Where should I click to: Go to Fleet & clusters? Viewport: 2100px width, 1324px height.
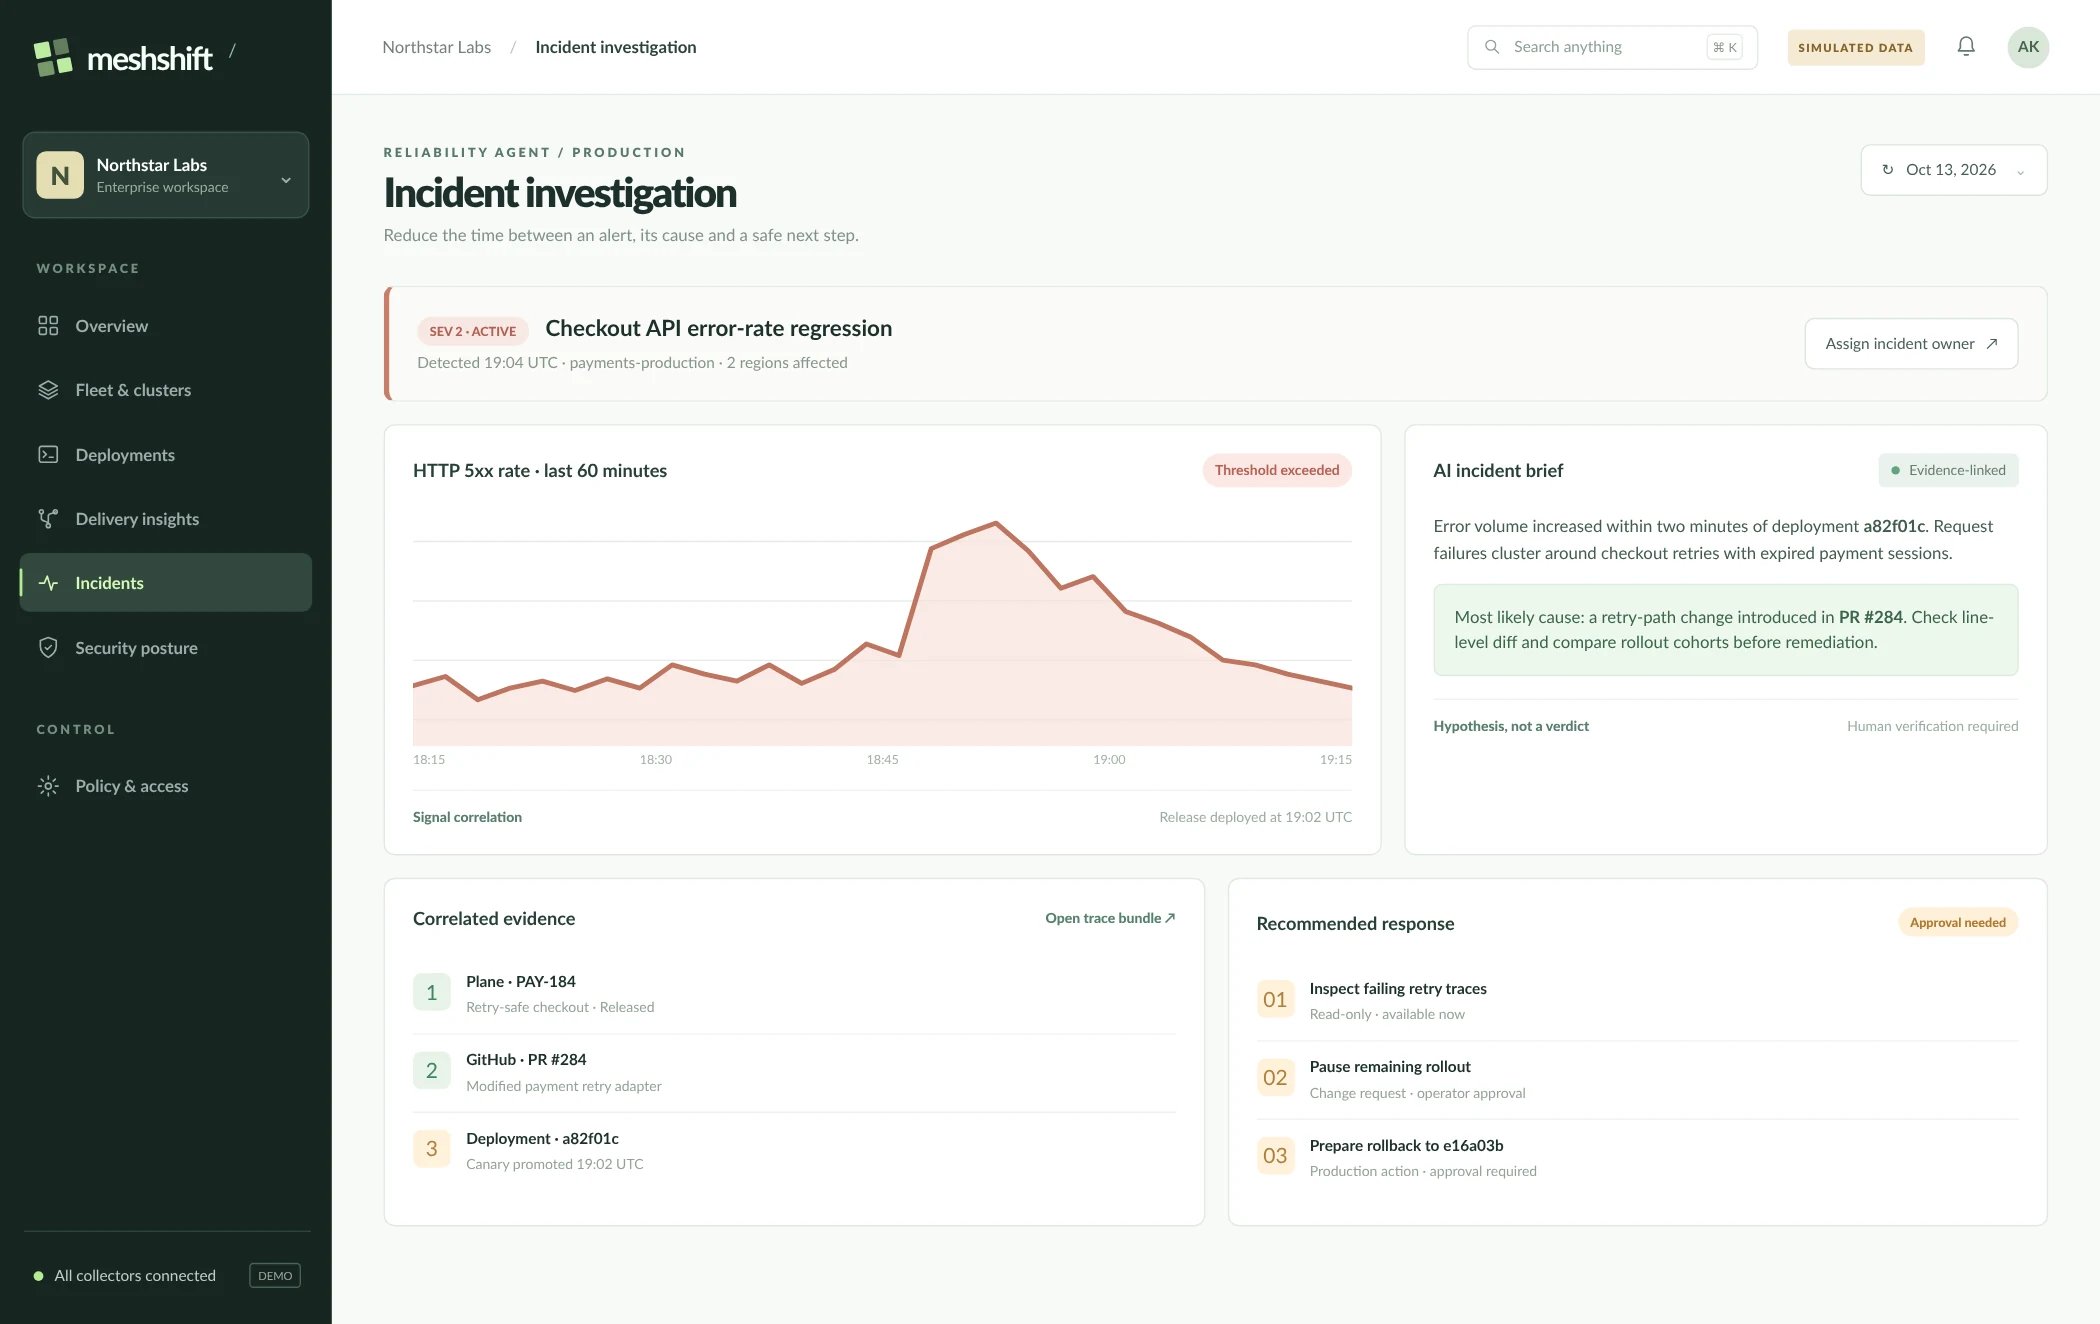click(166, 390)
